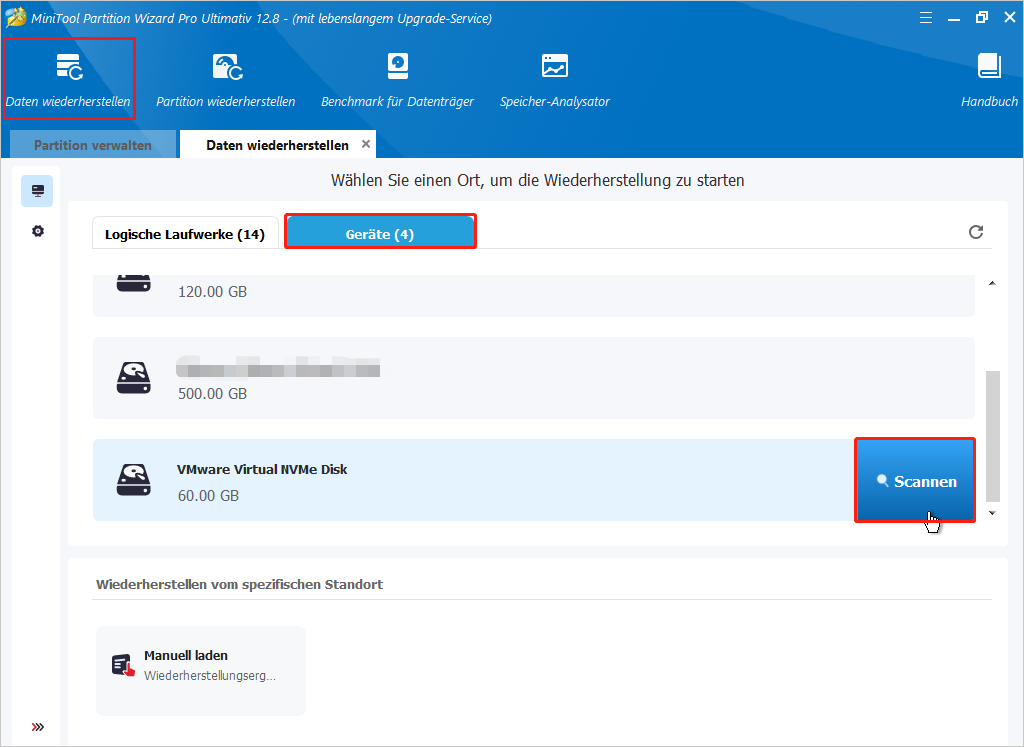This screenshot has width=1024, height=747.
Task: Expand the collapsed sidebar via the double chevron
Action: [37, 727]
